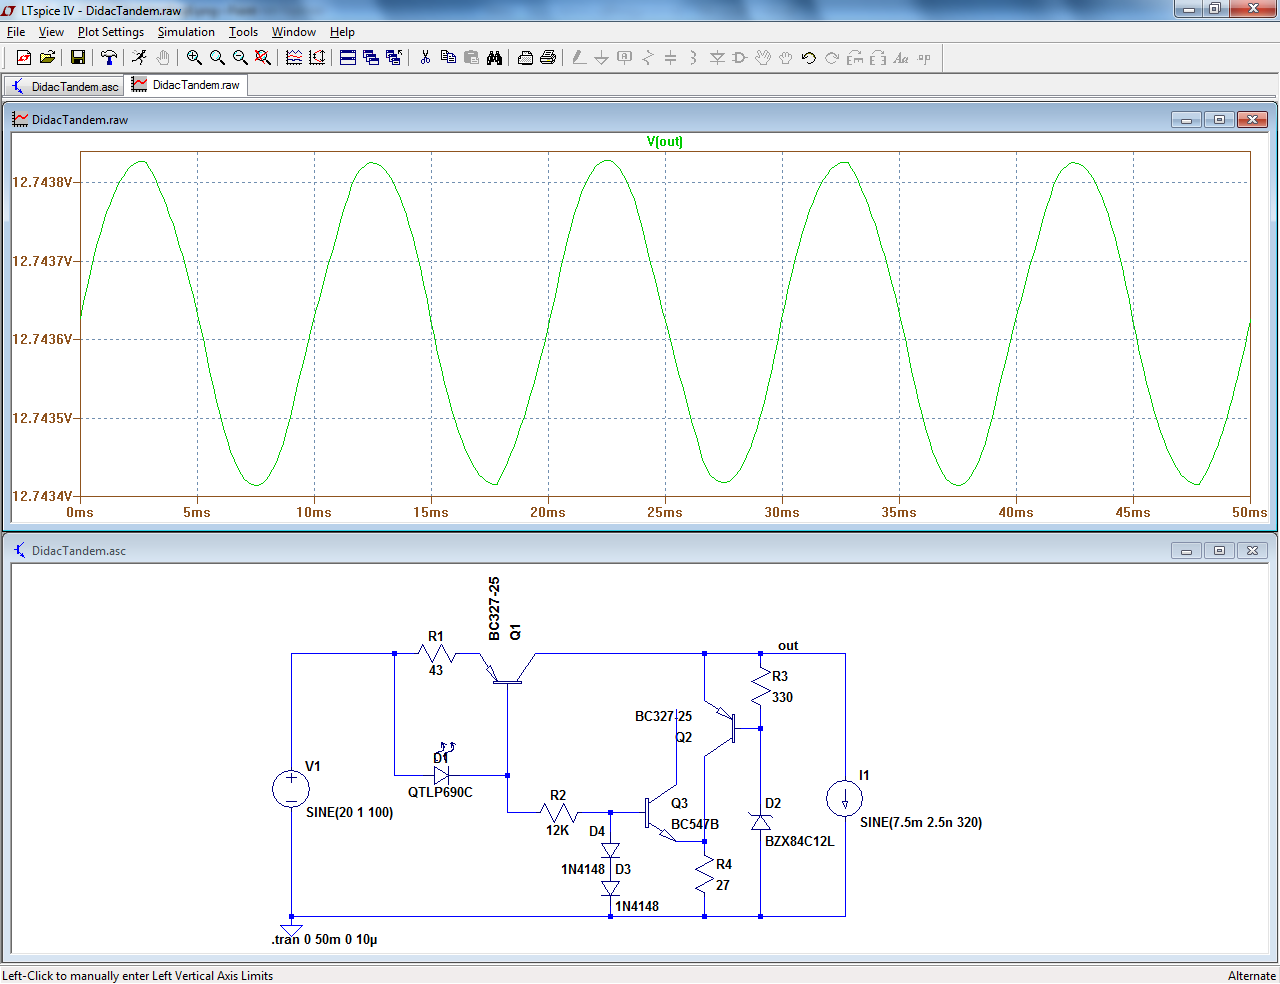Click the 12.7438V vertical axis label
The image size is (1280, 984).
41,182
